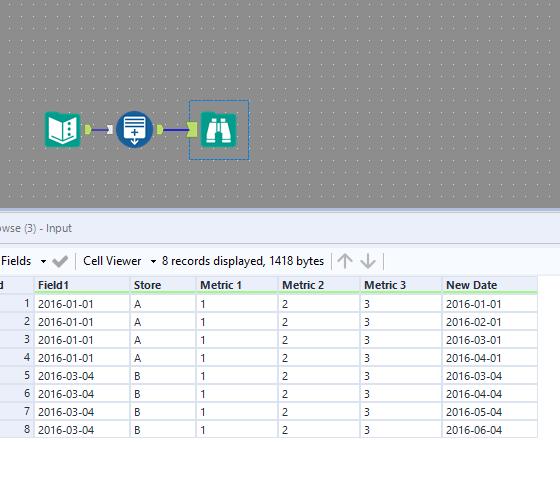Click Field1 cell in record 1
This screenshot has height=498, width=560.
coord(82,304)
